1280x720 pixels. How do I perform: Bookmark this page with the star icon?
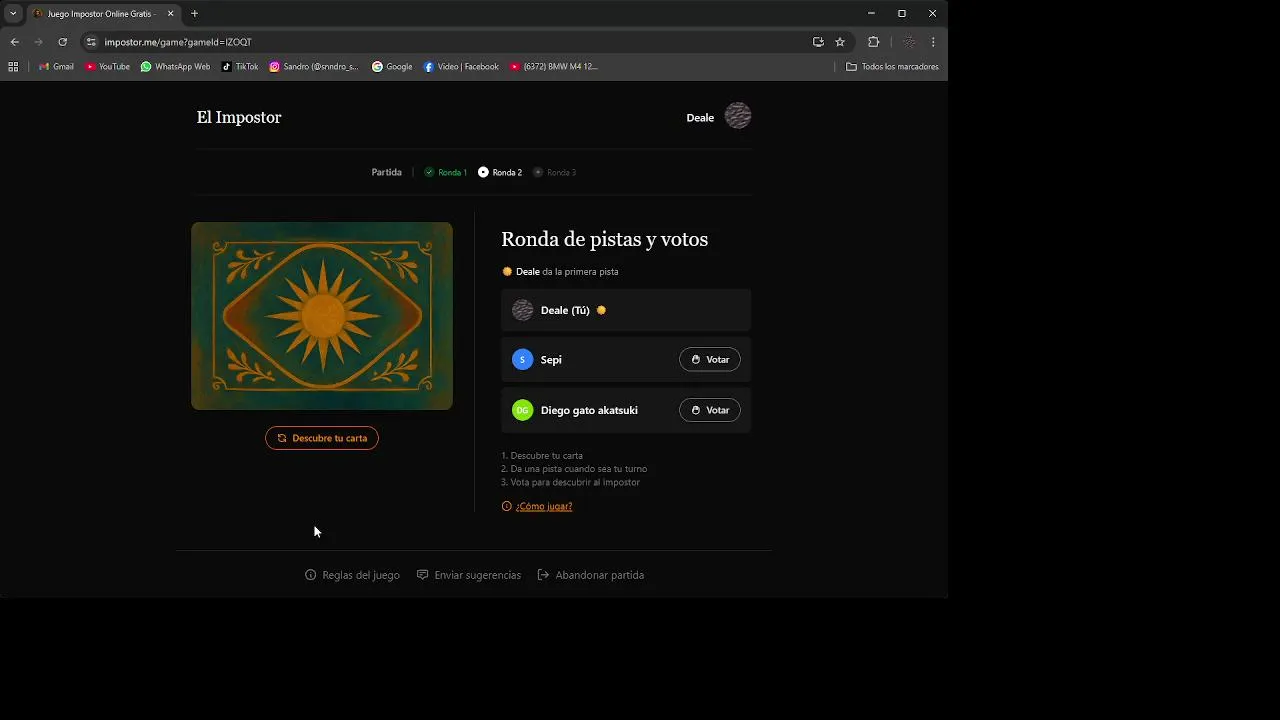click(x=840, y=42)
